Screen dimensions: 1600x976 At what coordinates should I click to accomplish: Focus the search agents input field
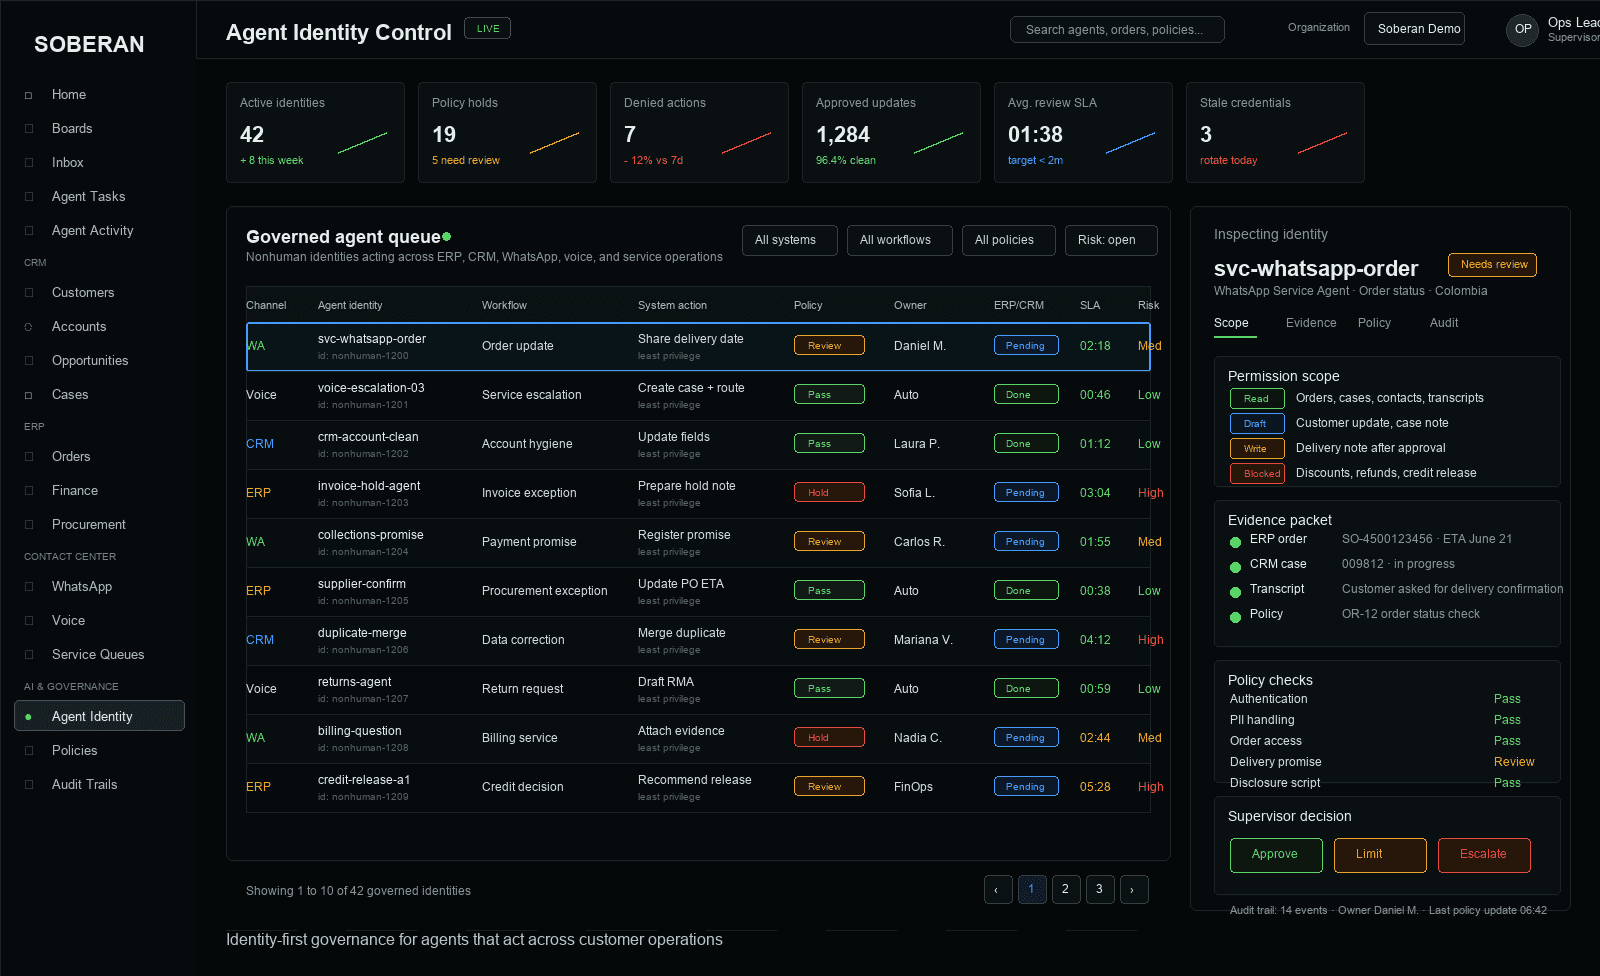(1117, 30)
